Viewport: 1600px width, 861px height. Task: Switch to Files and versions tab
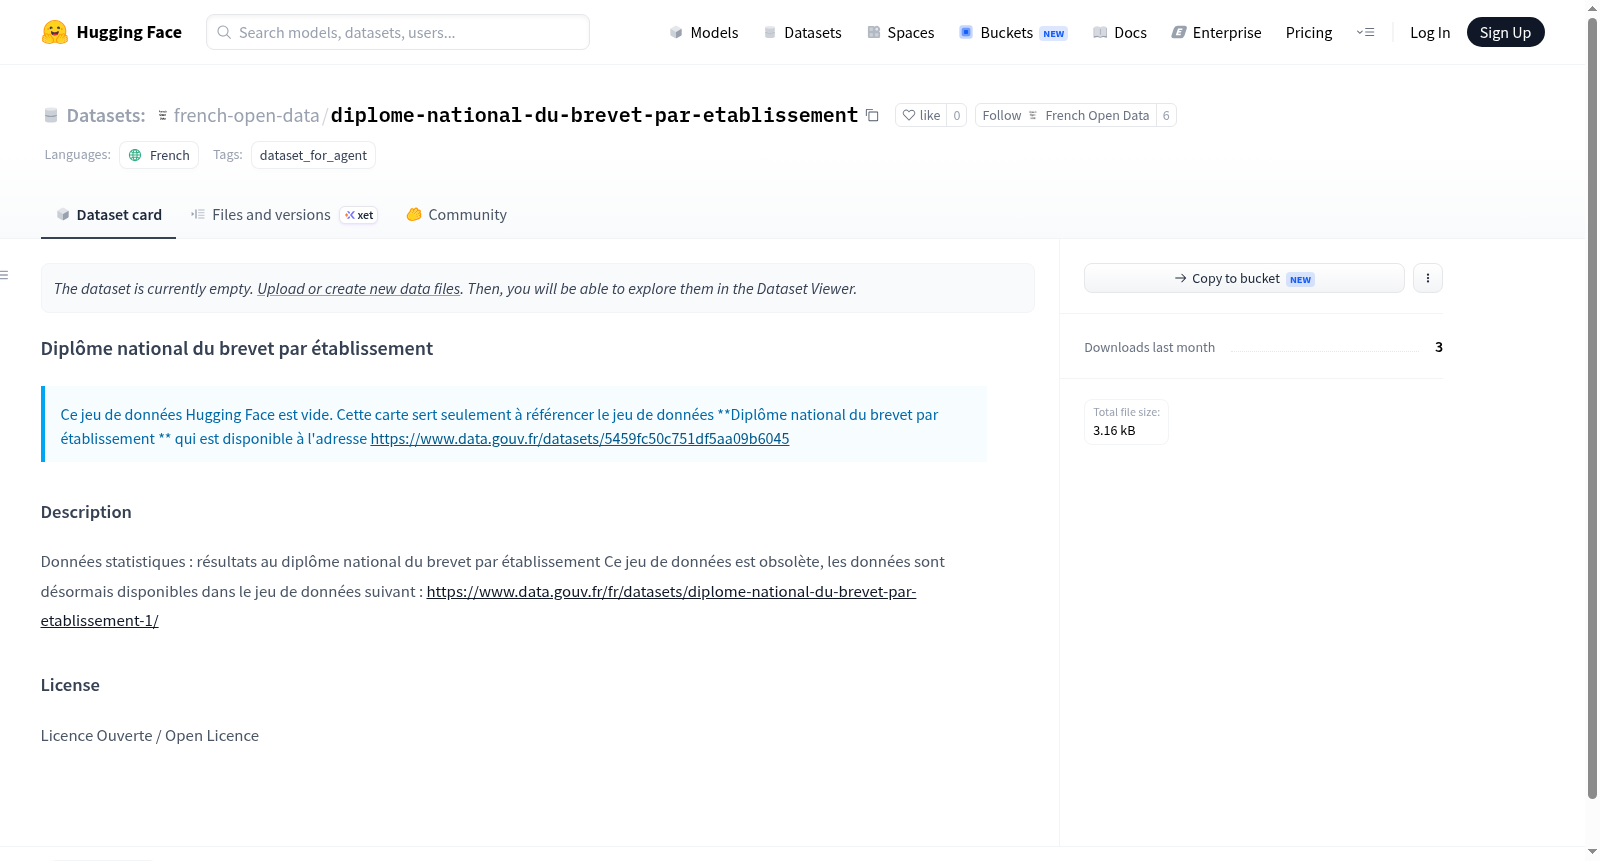[284, 215]
